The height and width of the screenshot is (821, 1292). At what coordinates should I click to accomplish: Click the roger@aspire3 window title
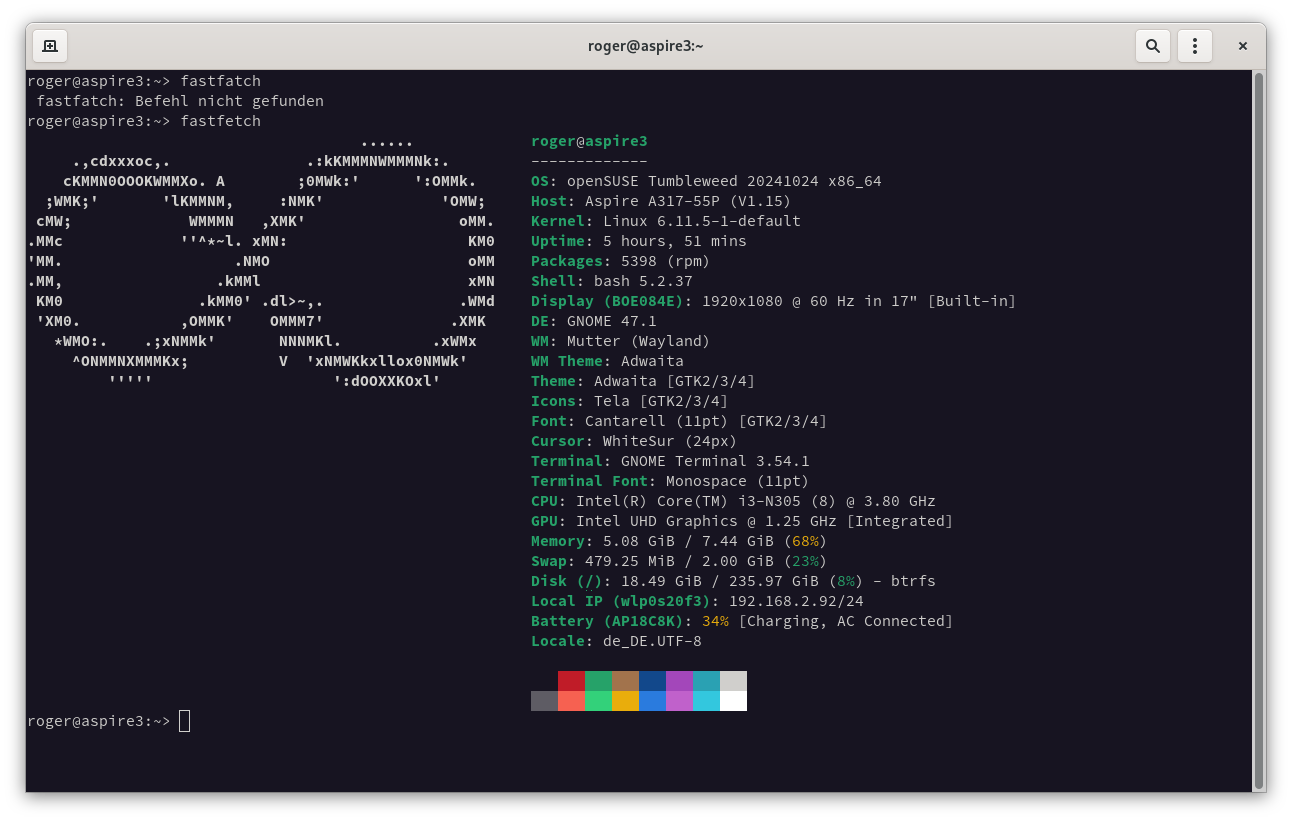point(645,46)
